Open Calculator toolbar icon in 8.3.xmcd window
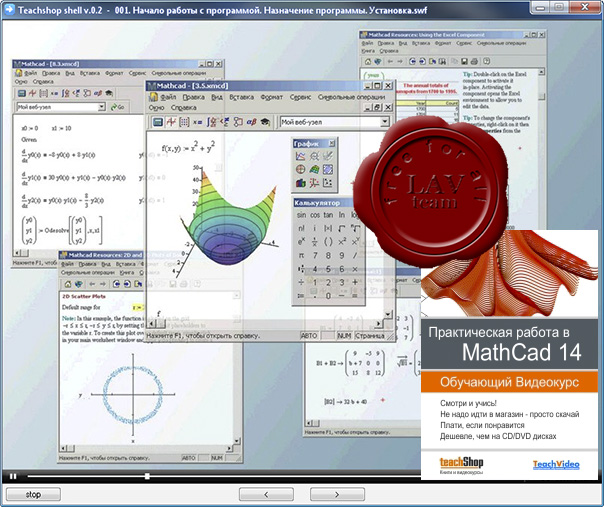Screen dimensions: 604x507 22,93
